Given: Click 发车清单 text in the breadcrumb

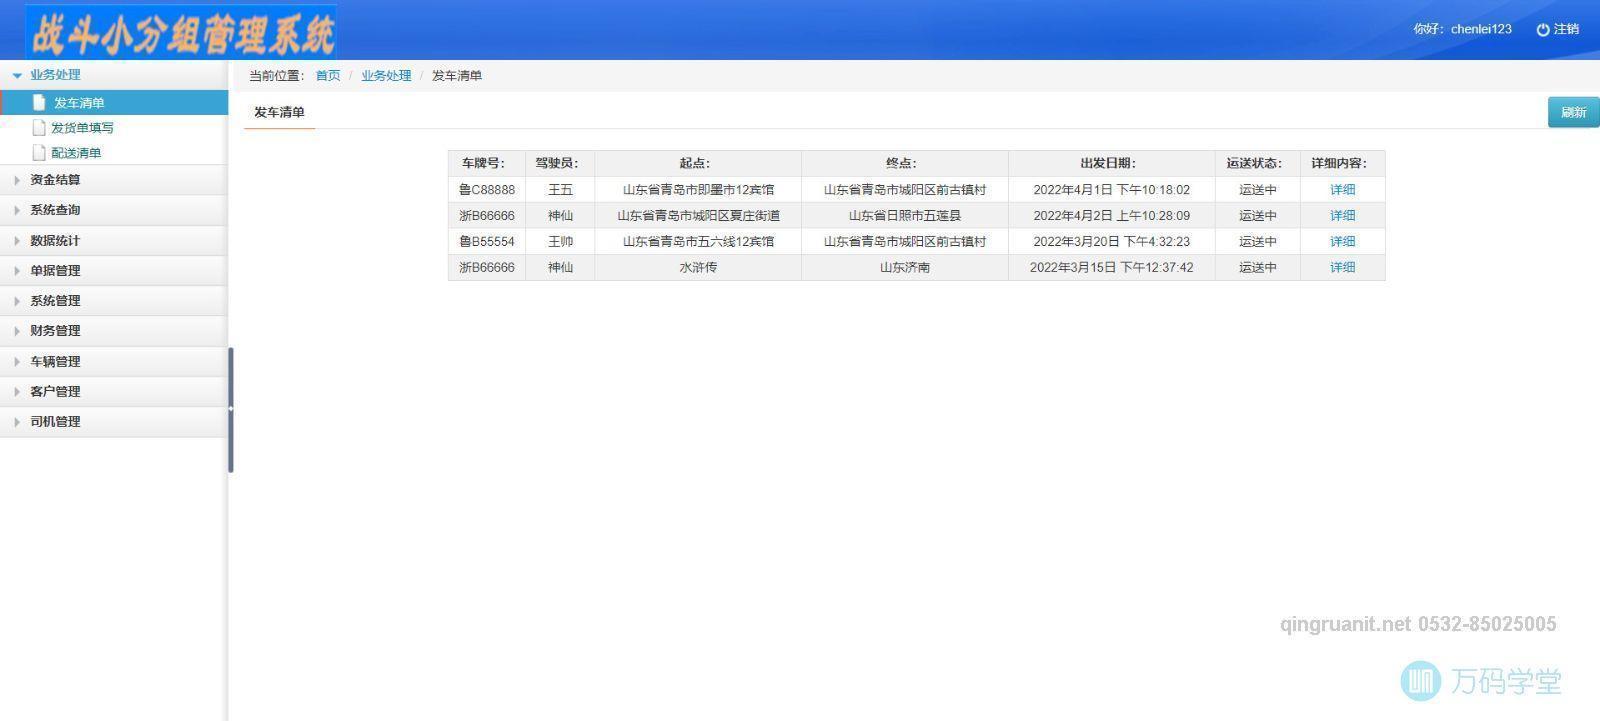Looking at the screenshot, I should (457, 76).
